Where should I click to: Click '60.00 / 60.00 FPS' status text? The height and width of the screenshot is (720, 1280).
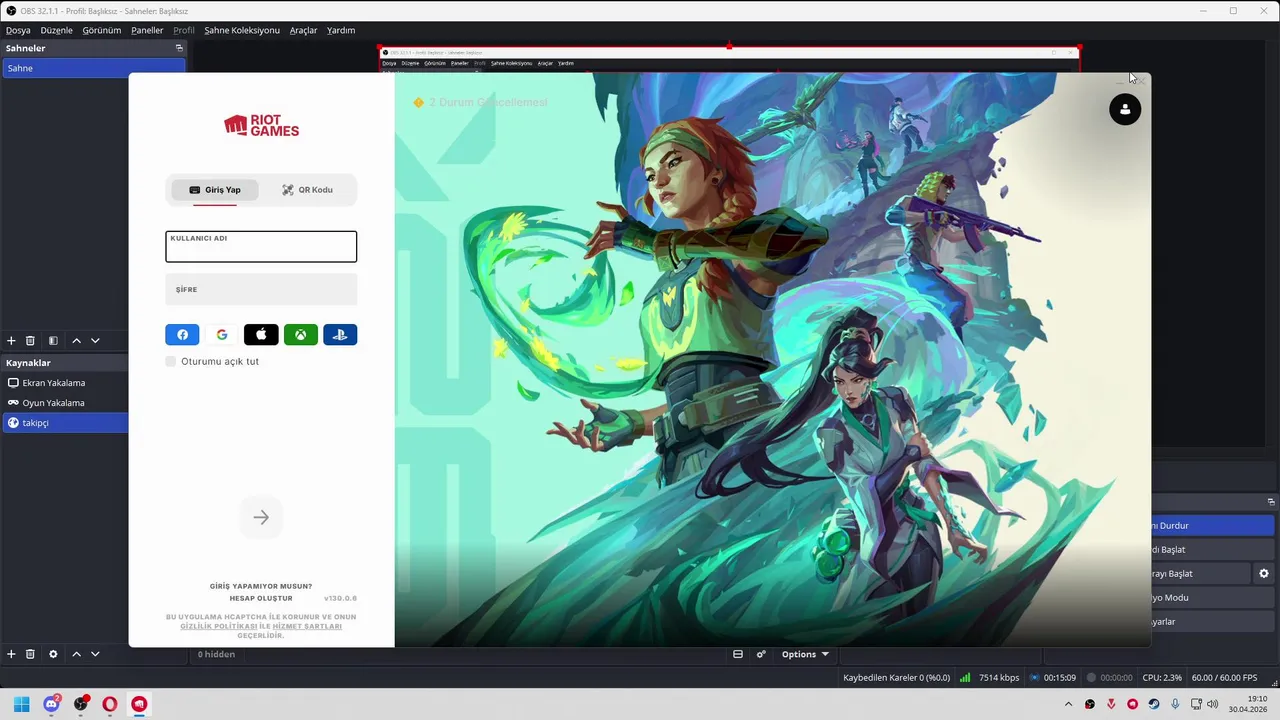tap(1224, 678)
